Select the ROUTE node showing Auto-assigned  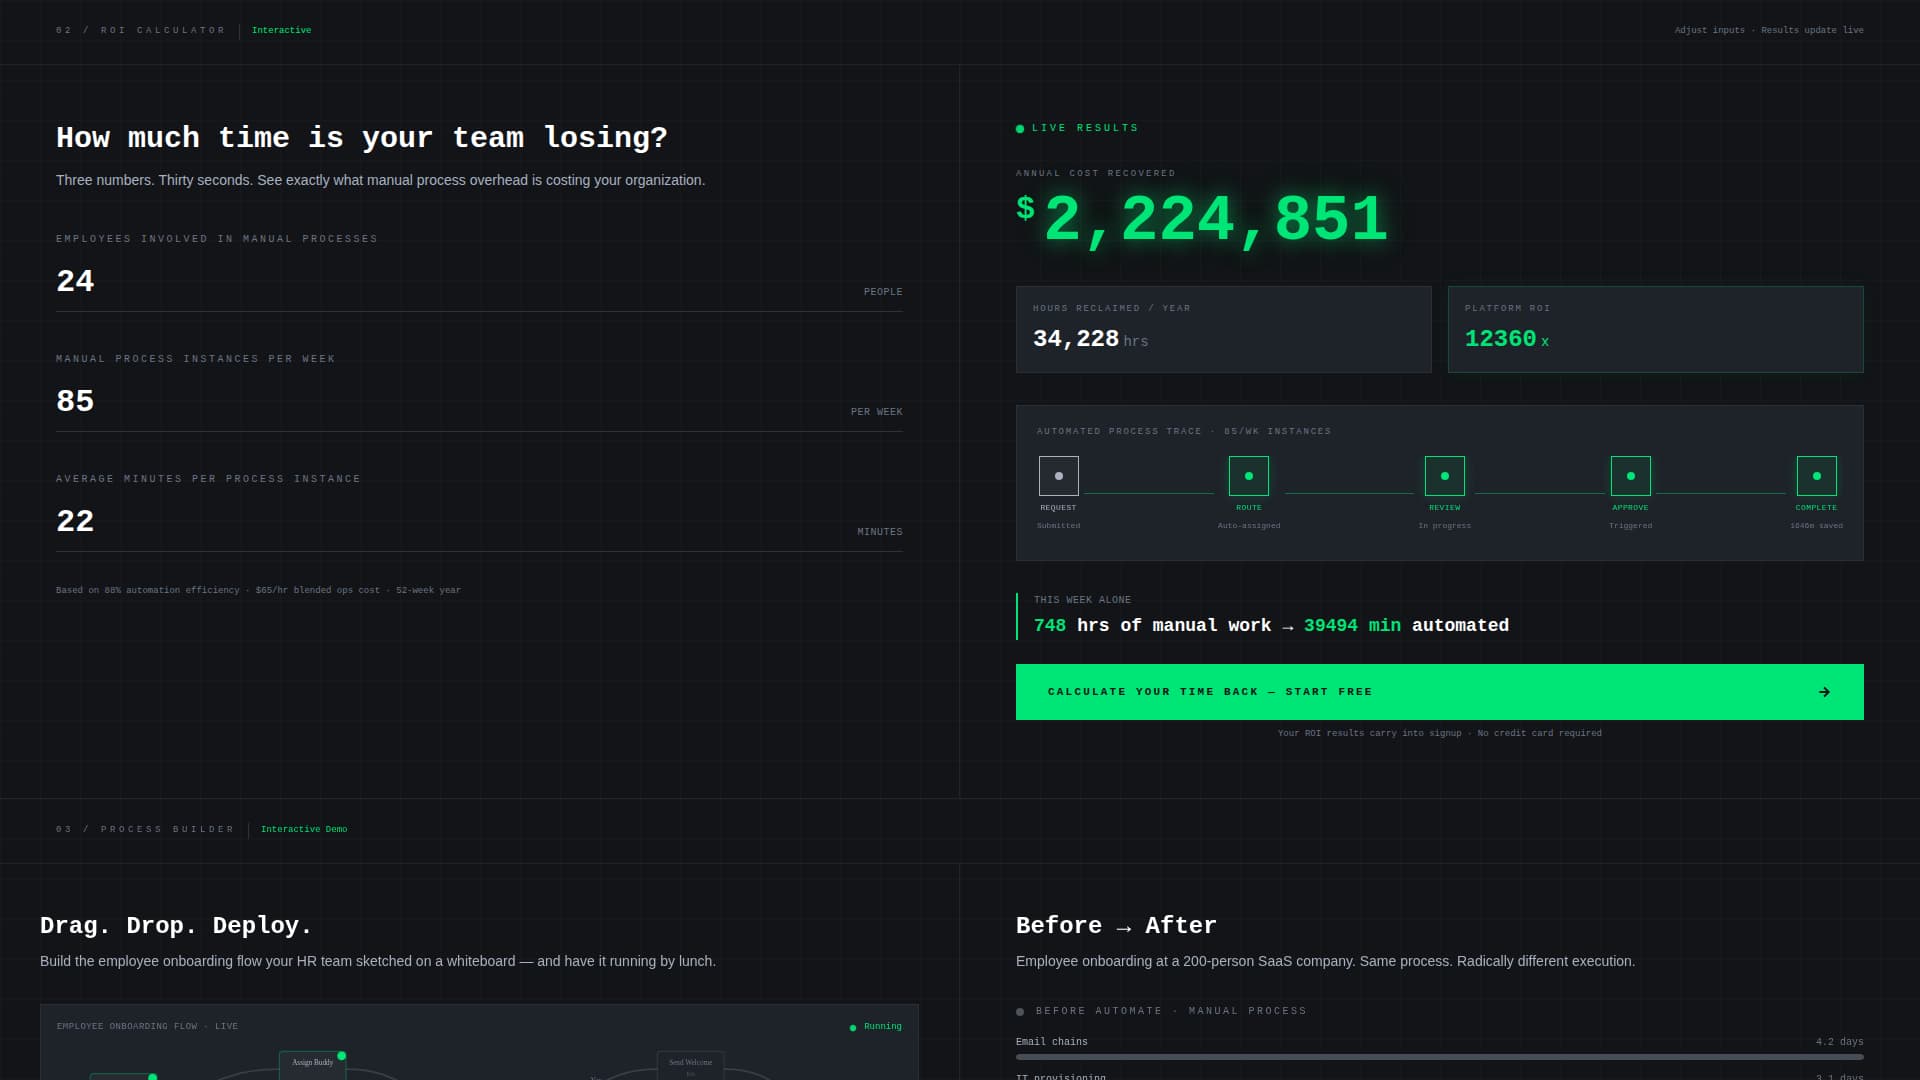[x=1248, y=475]
